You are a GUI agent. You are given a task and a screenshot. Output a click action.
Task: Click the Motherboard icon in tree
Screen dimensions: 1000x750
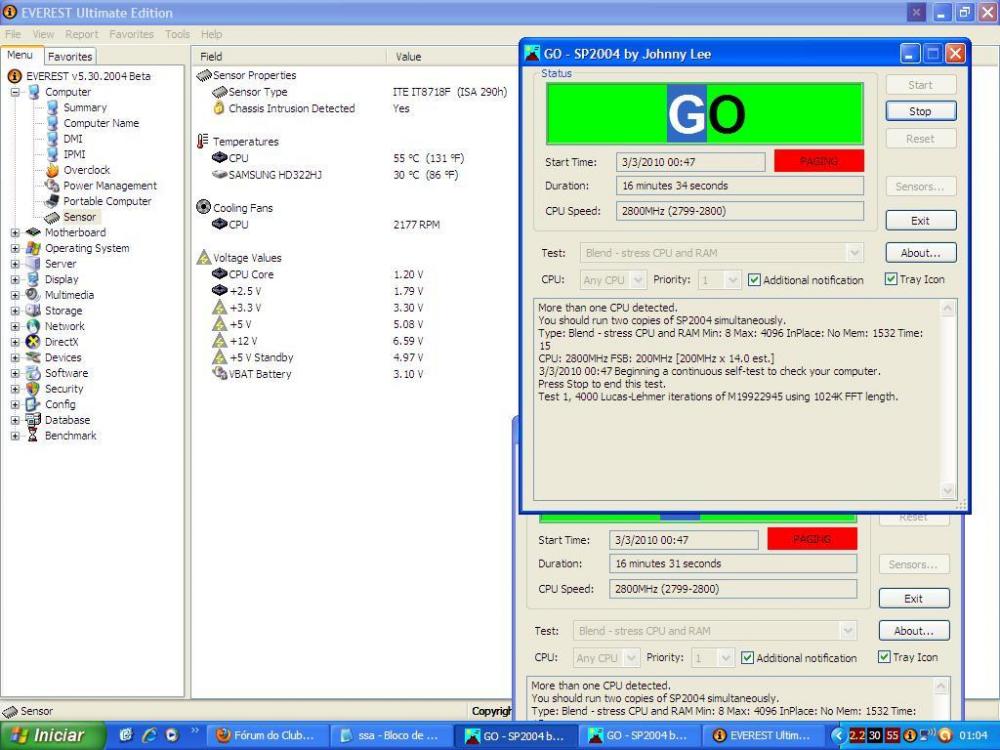tap(34, 233)
